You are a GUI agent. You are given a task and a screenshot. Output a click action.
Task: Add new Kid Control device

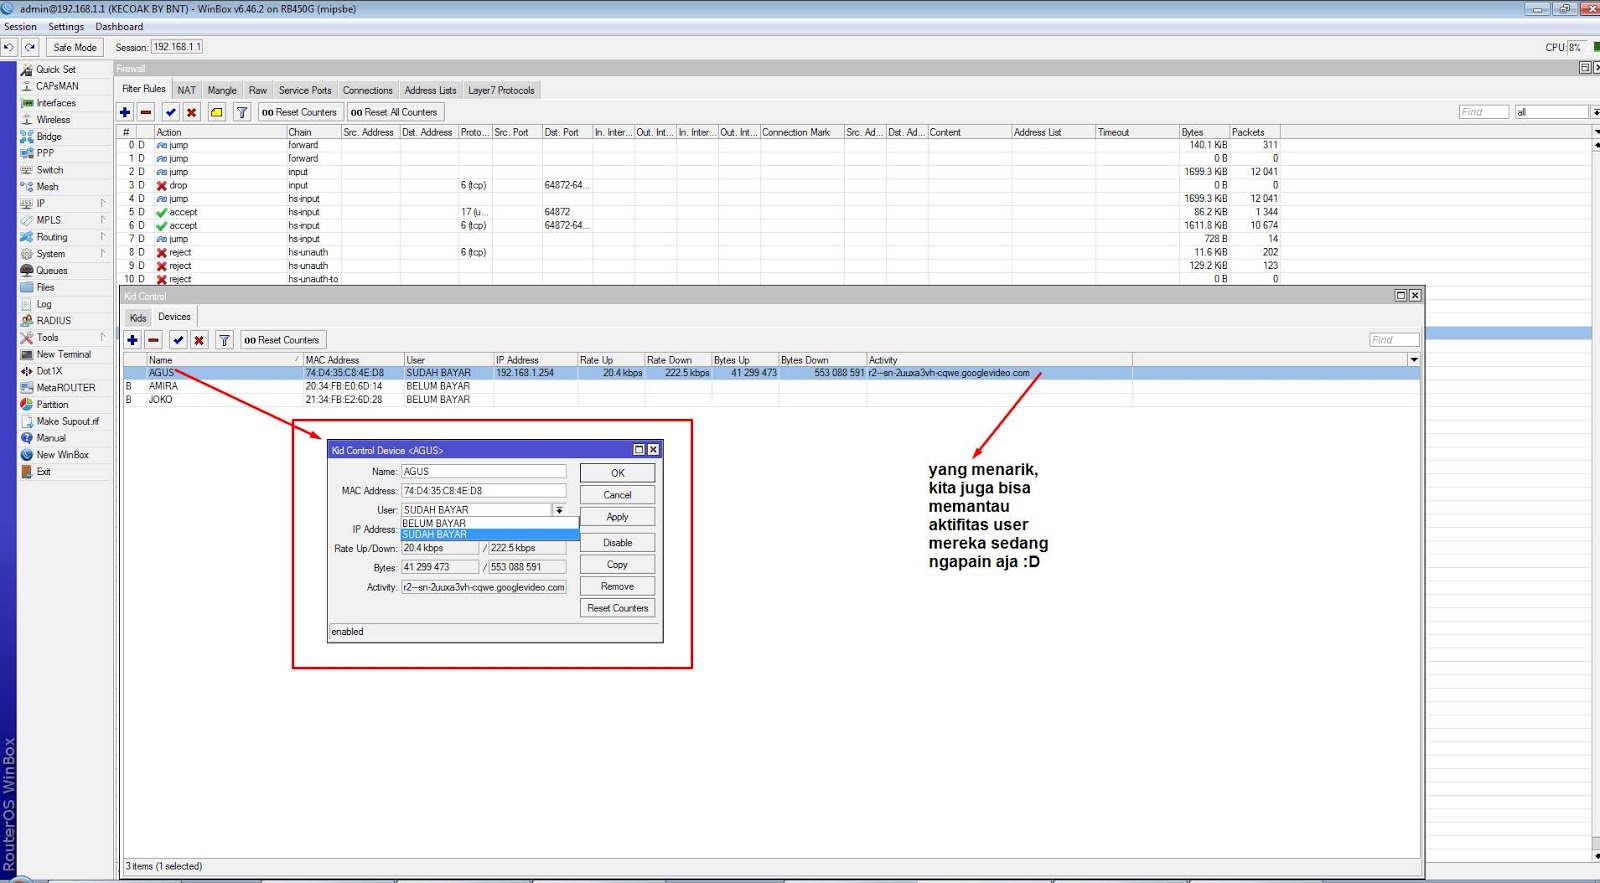point(132,340)
